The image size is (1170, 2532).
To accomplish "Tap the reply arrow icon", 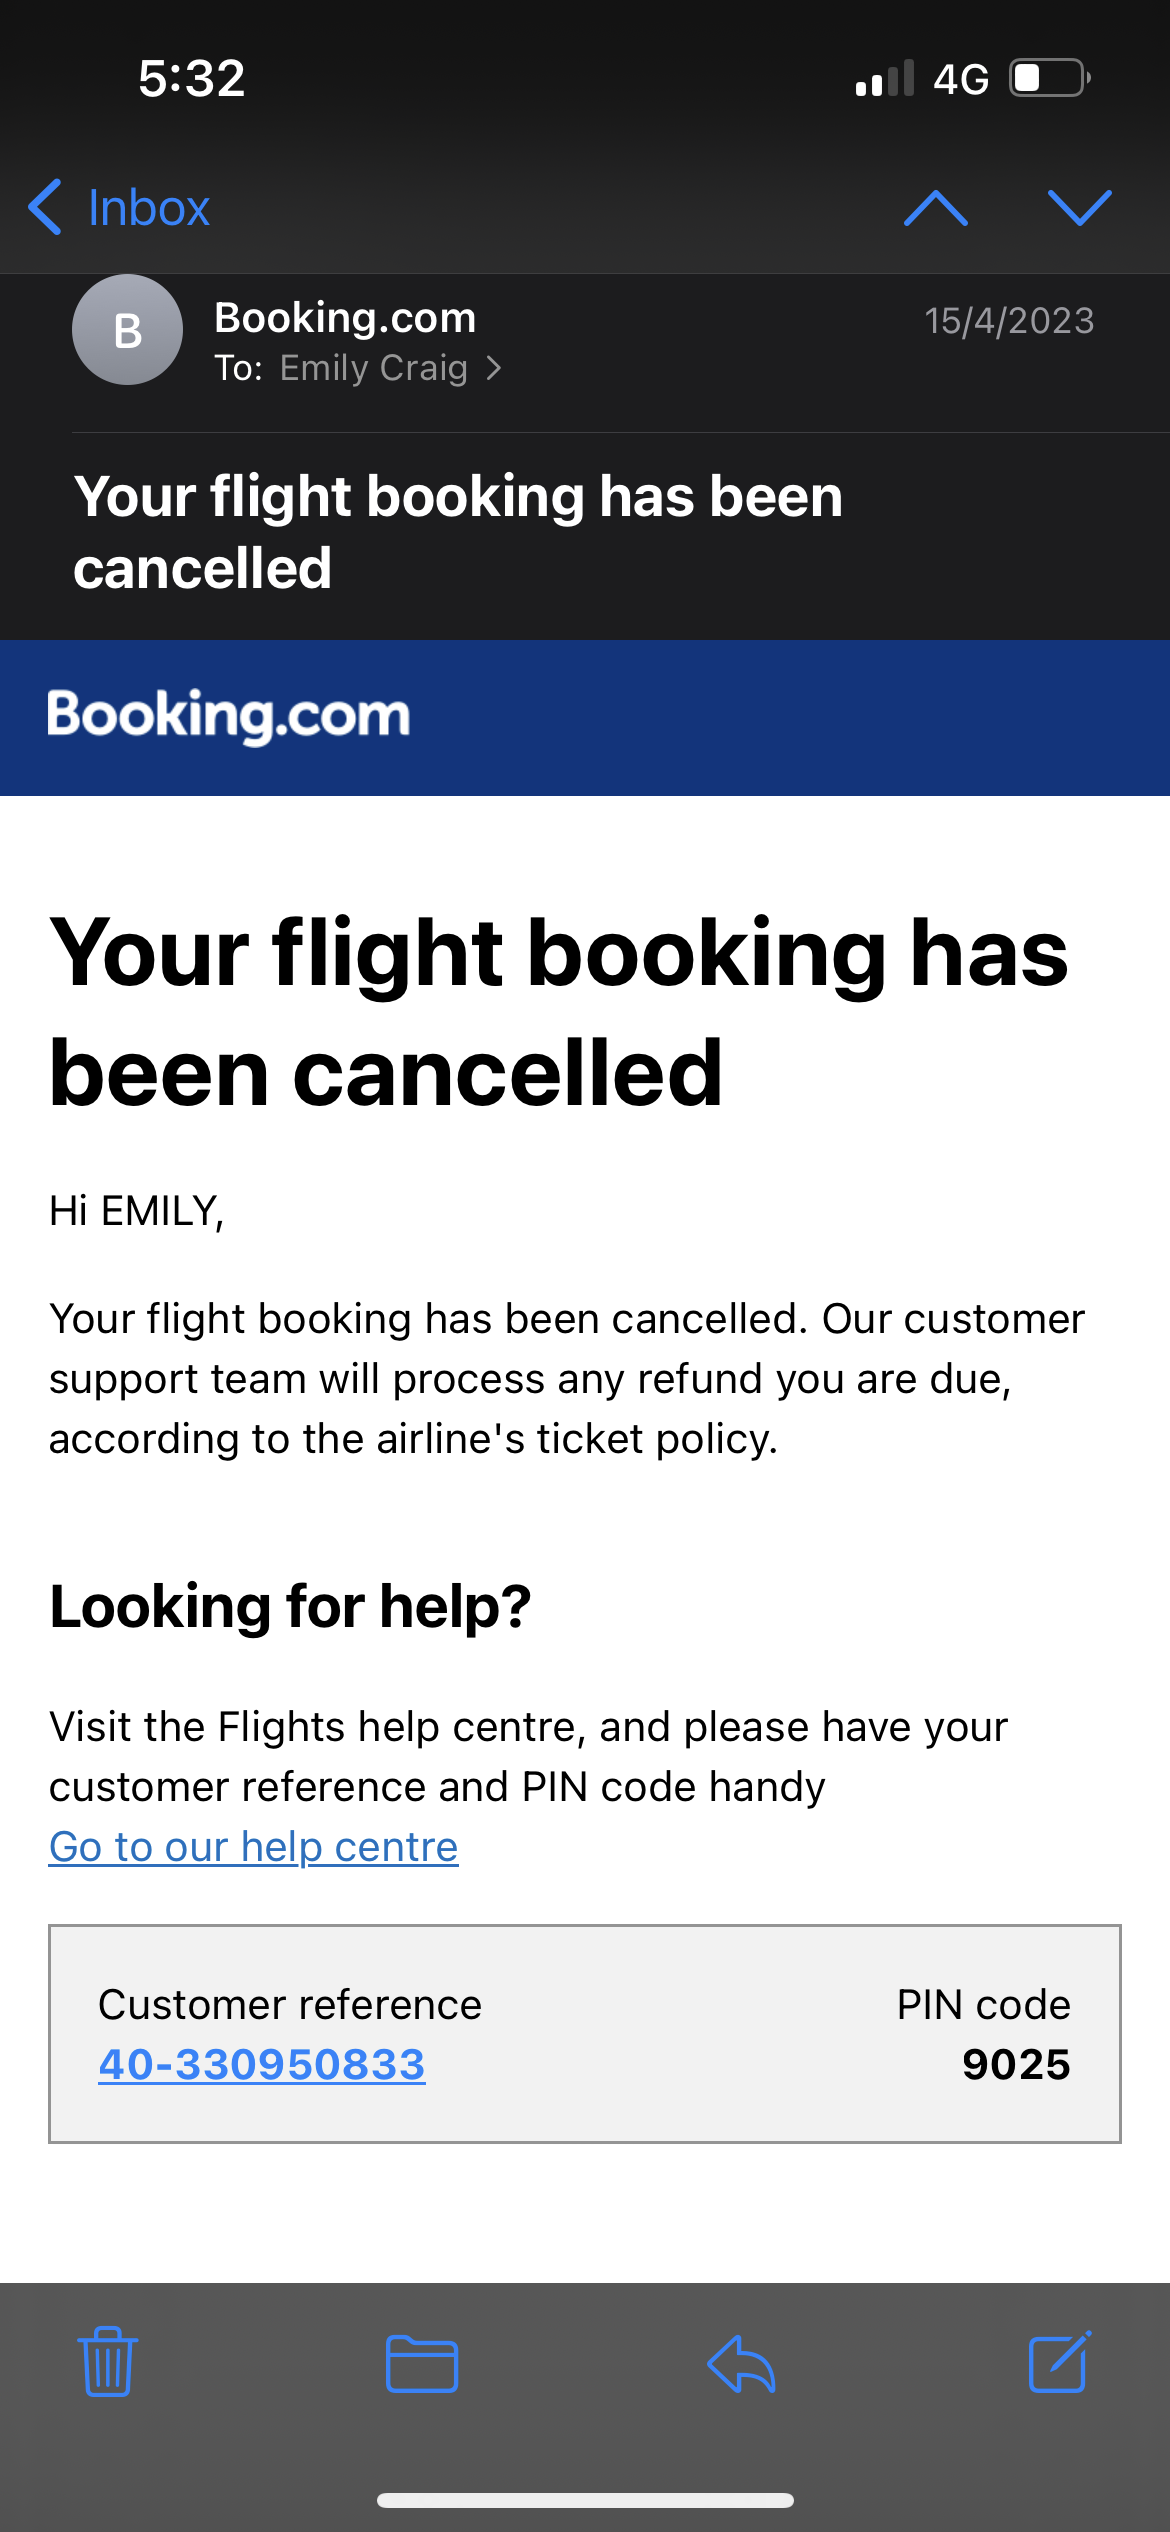I will (x=741, y=2364).
